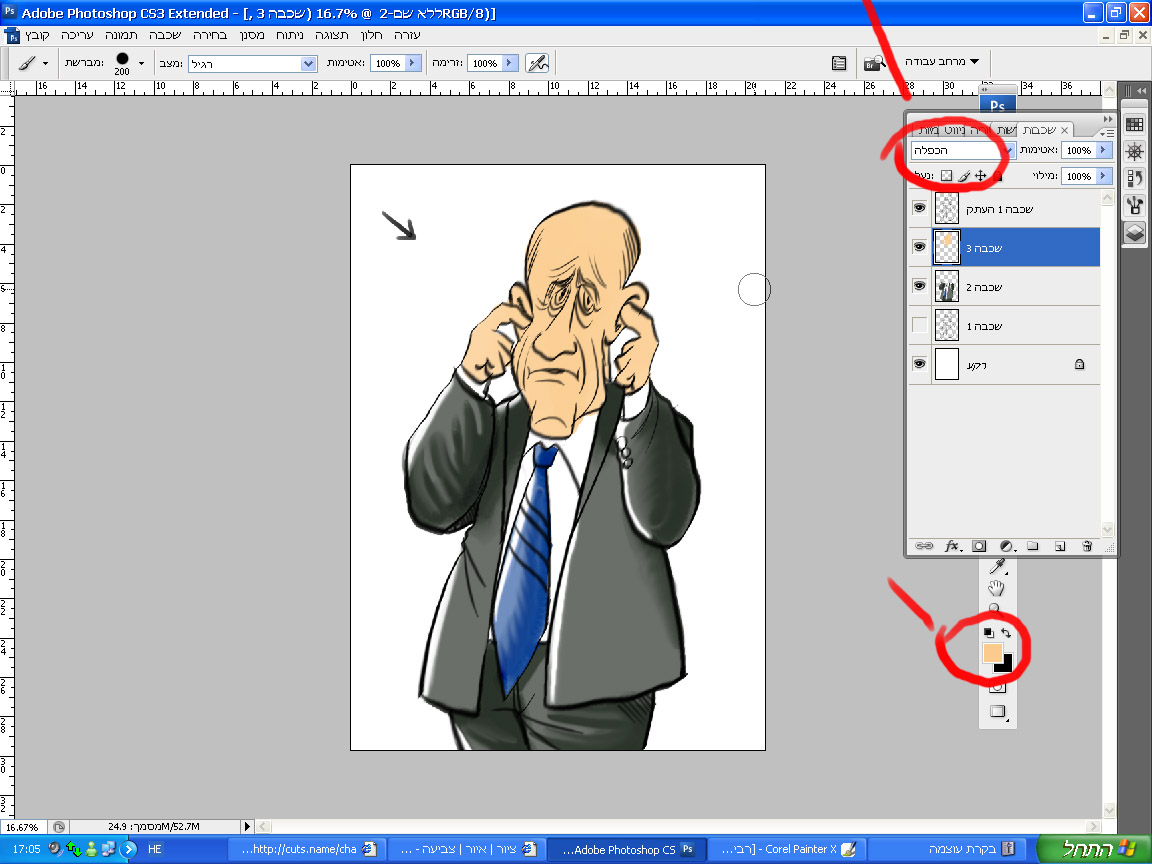Select the Eyedropper tool
Viewport: 1152px width, 864px height.
pyautogui.click(x=996, y=568)
